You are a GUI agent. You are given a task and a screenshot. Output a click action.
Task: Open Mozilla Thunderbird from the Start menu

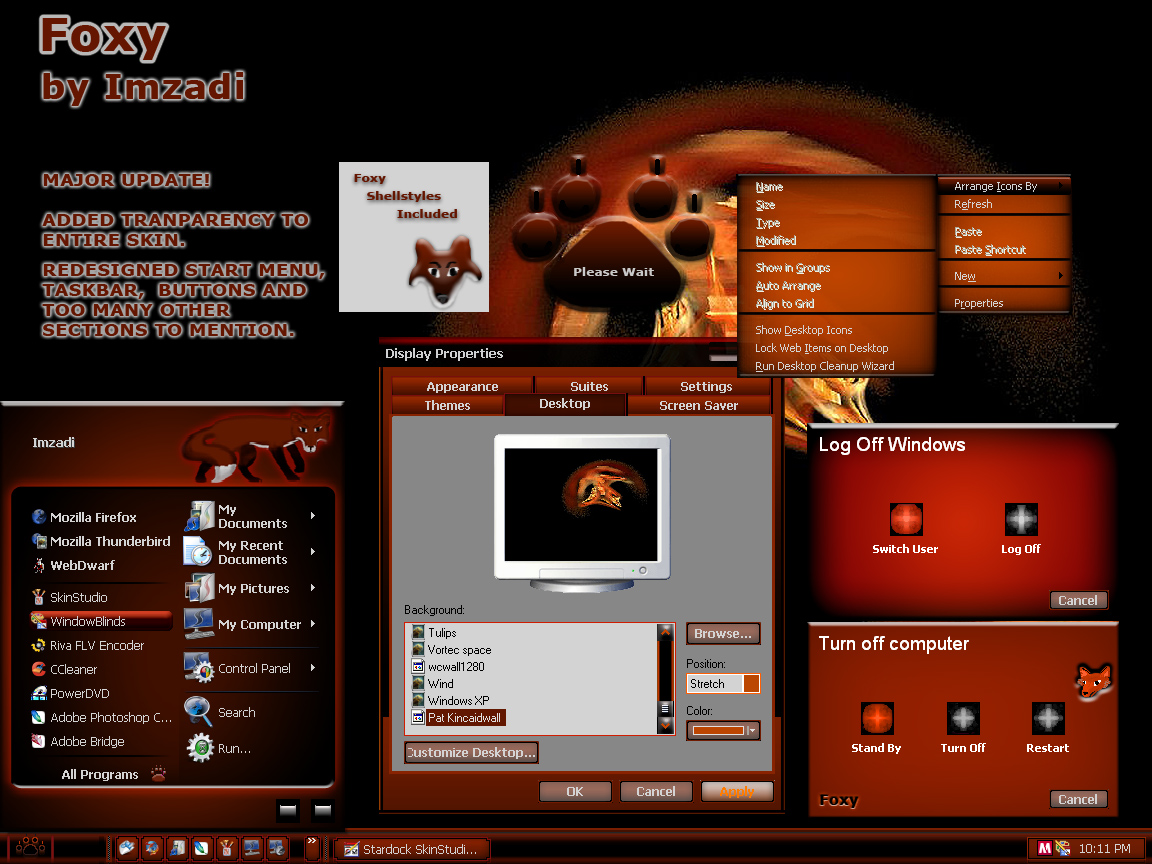(x=101, y=541)
